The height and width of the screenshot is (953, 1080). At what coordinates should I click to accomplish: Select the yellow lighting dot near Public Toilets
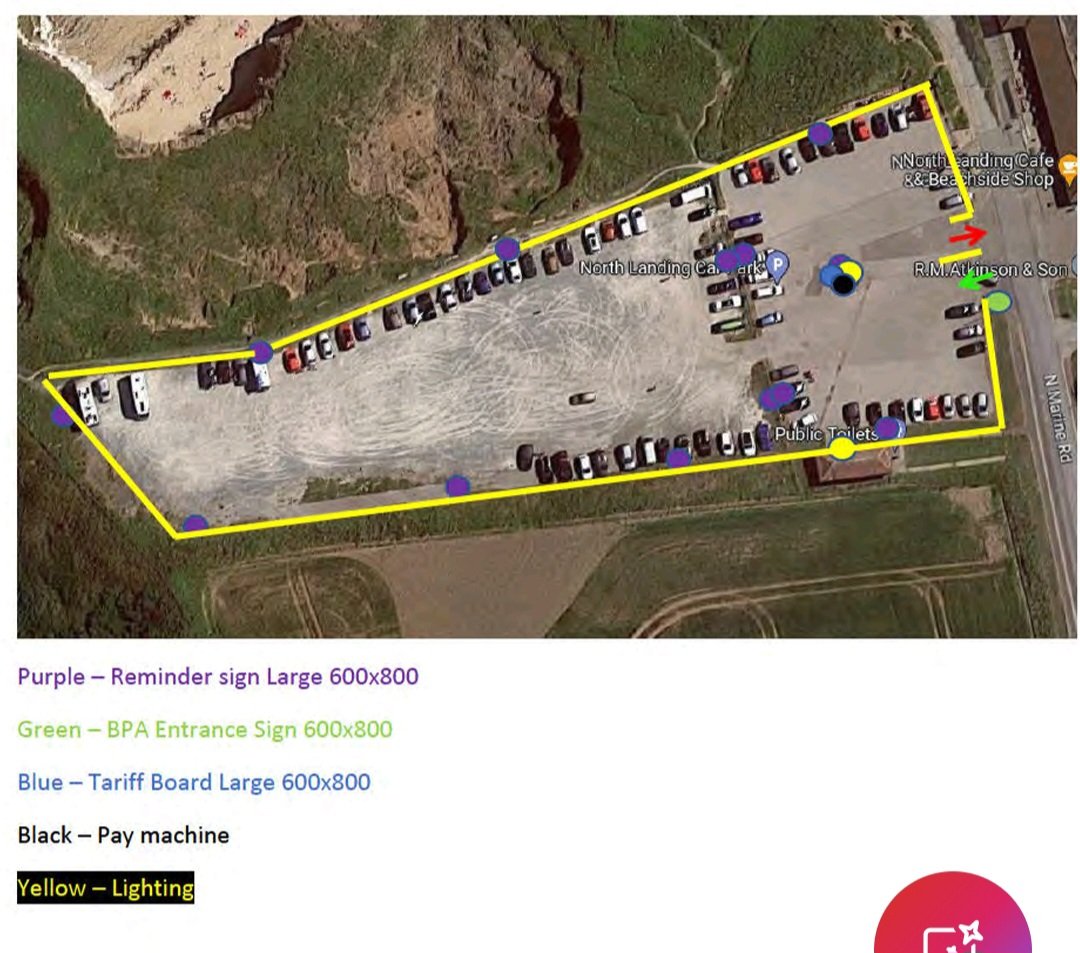842,449
